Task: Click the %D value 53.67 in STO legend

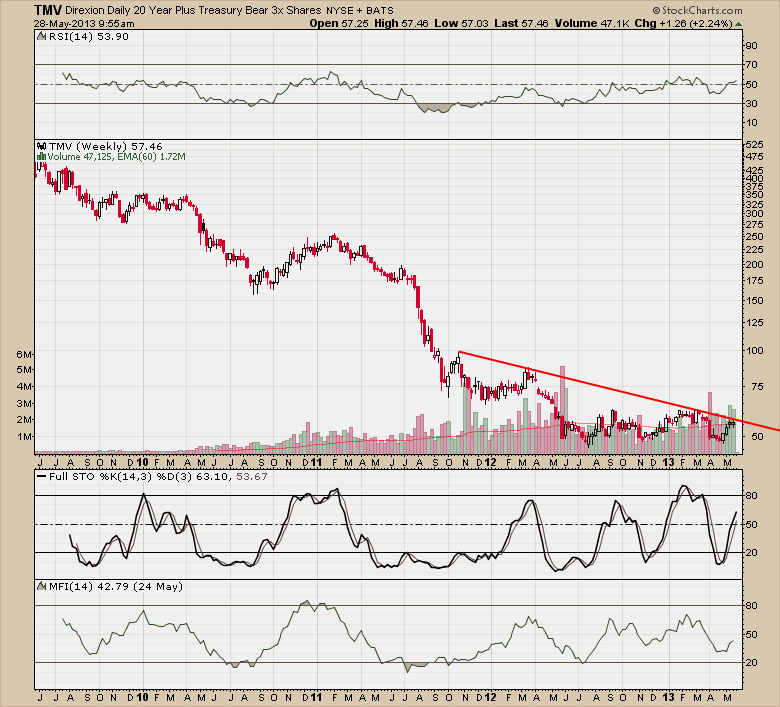Action: click(x=251, y=477)
